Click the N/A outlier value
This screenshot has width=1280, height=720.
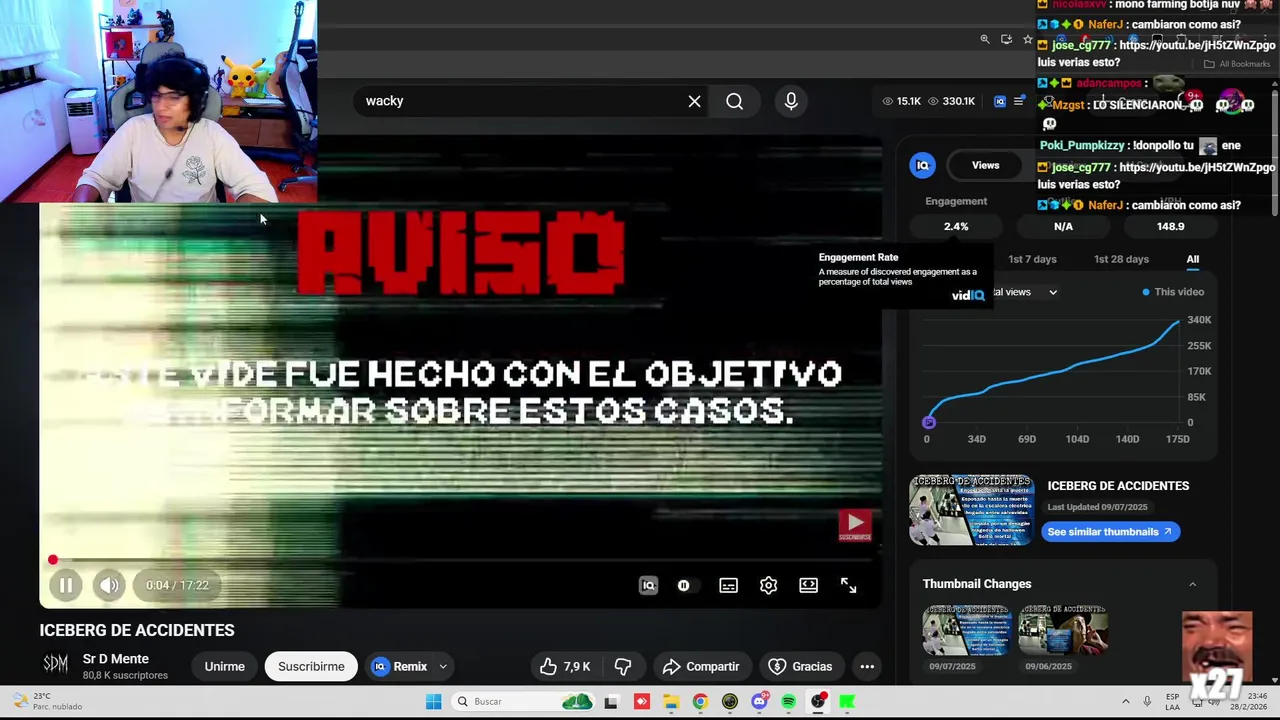click(x=1063, y=227)
